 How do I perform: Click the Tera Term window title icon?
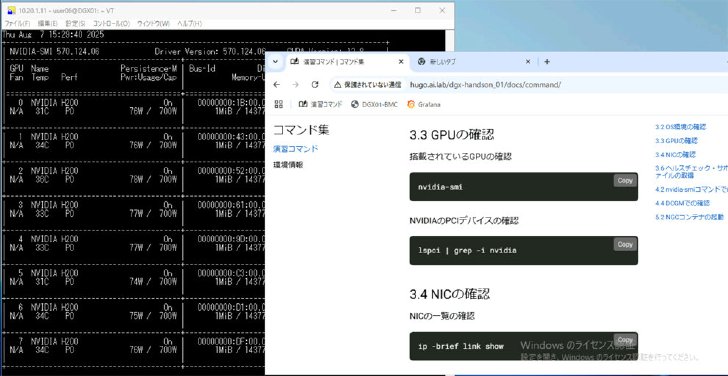coord(12,10)
